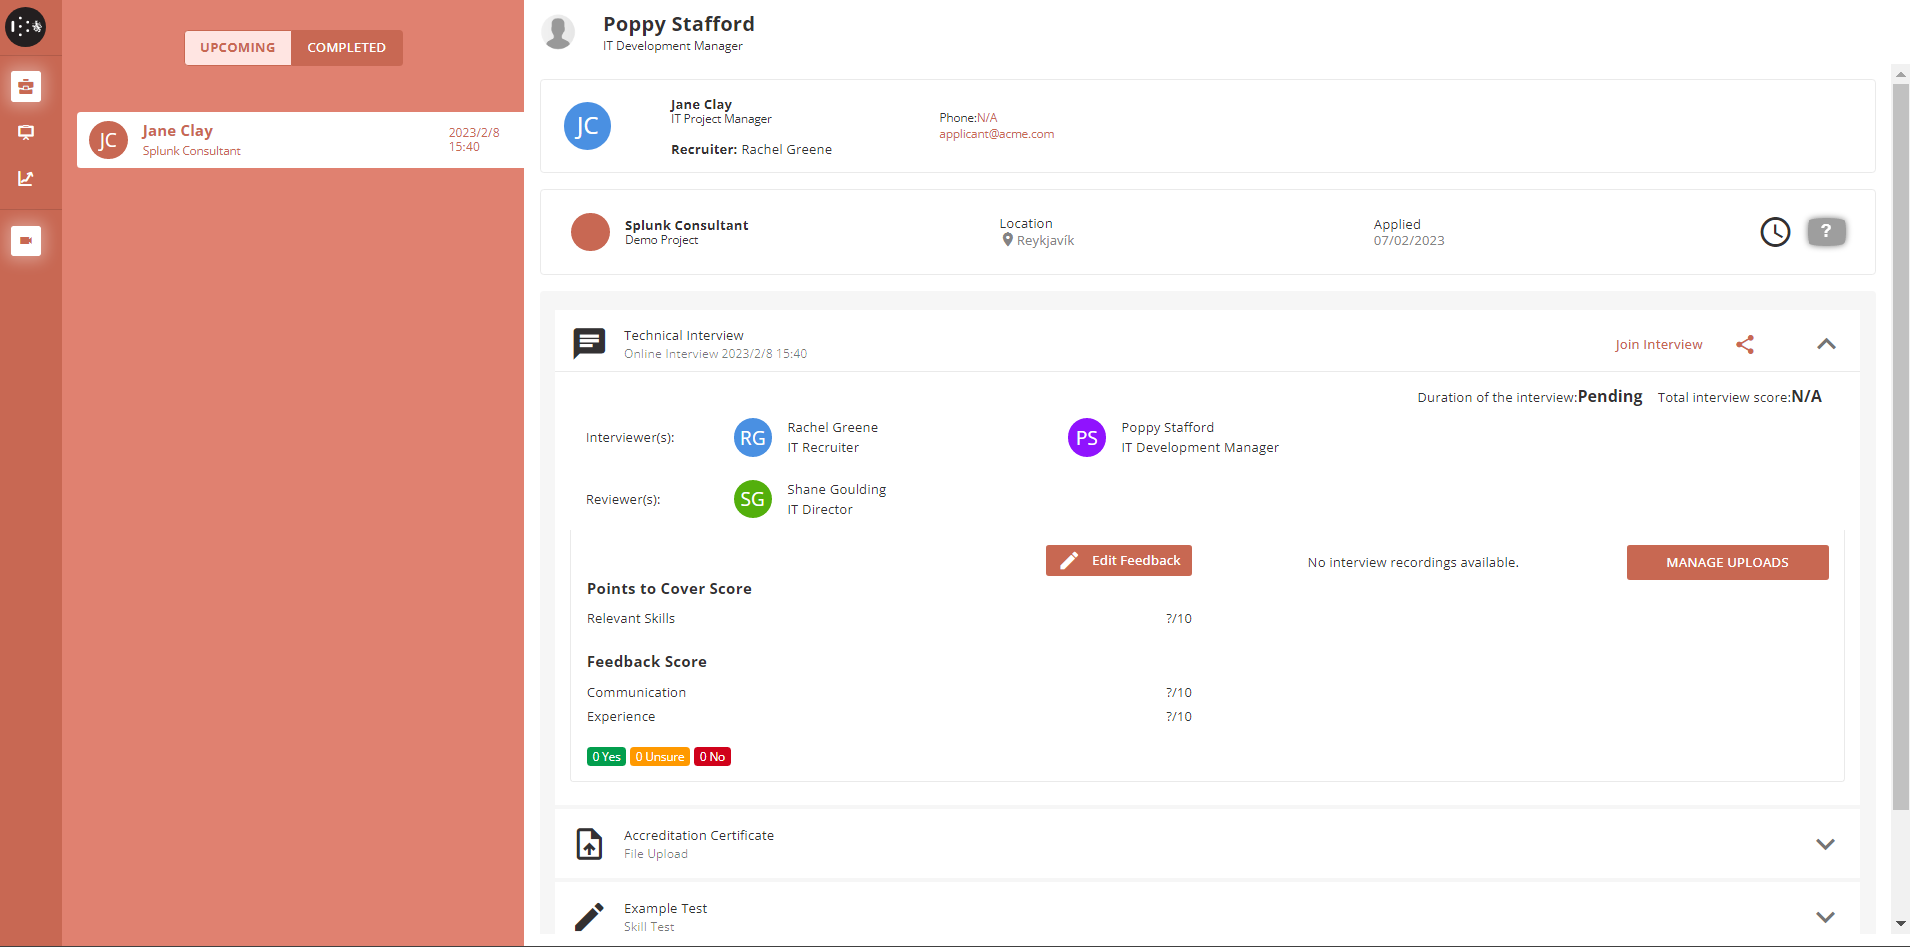Click the share icon beside Join Interview
Viewport: 1910px width, 947px height.
click(x=1745, y=345)
